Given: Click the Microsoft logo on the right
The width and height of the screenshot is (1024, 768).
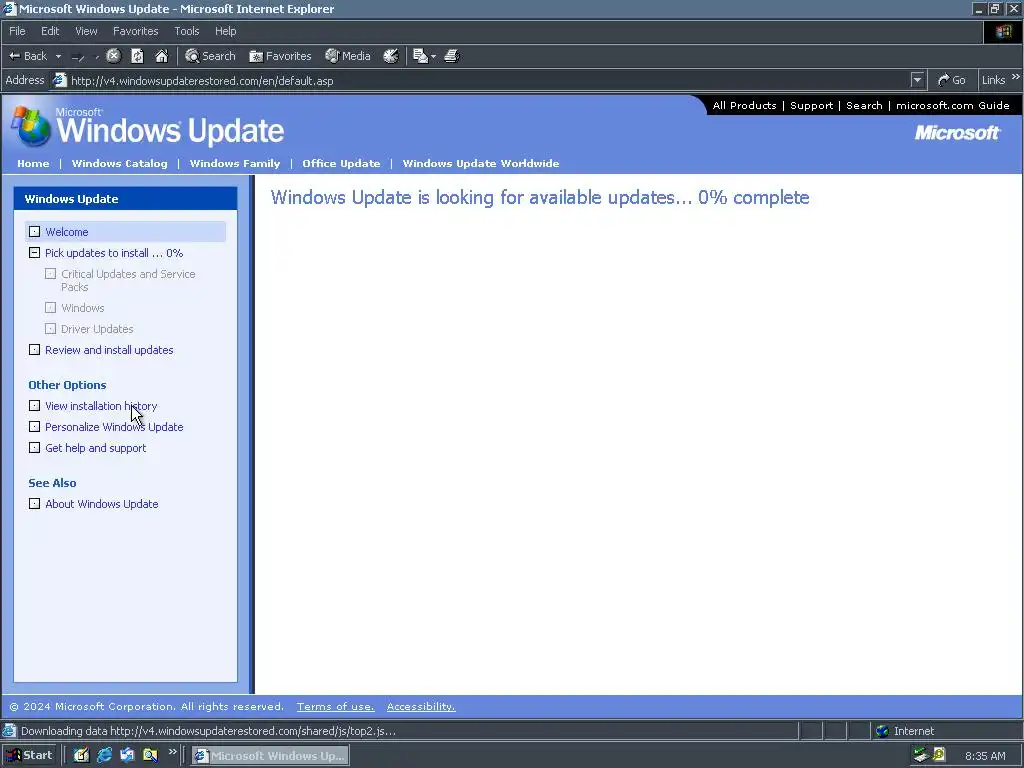Looking at the screenshot, I should (957, 133).
